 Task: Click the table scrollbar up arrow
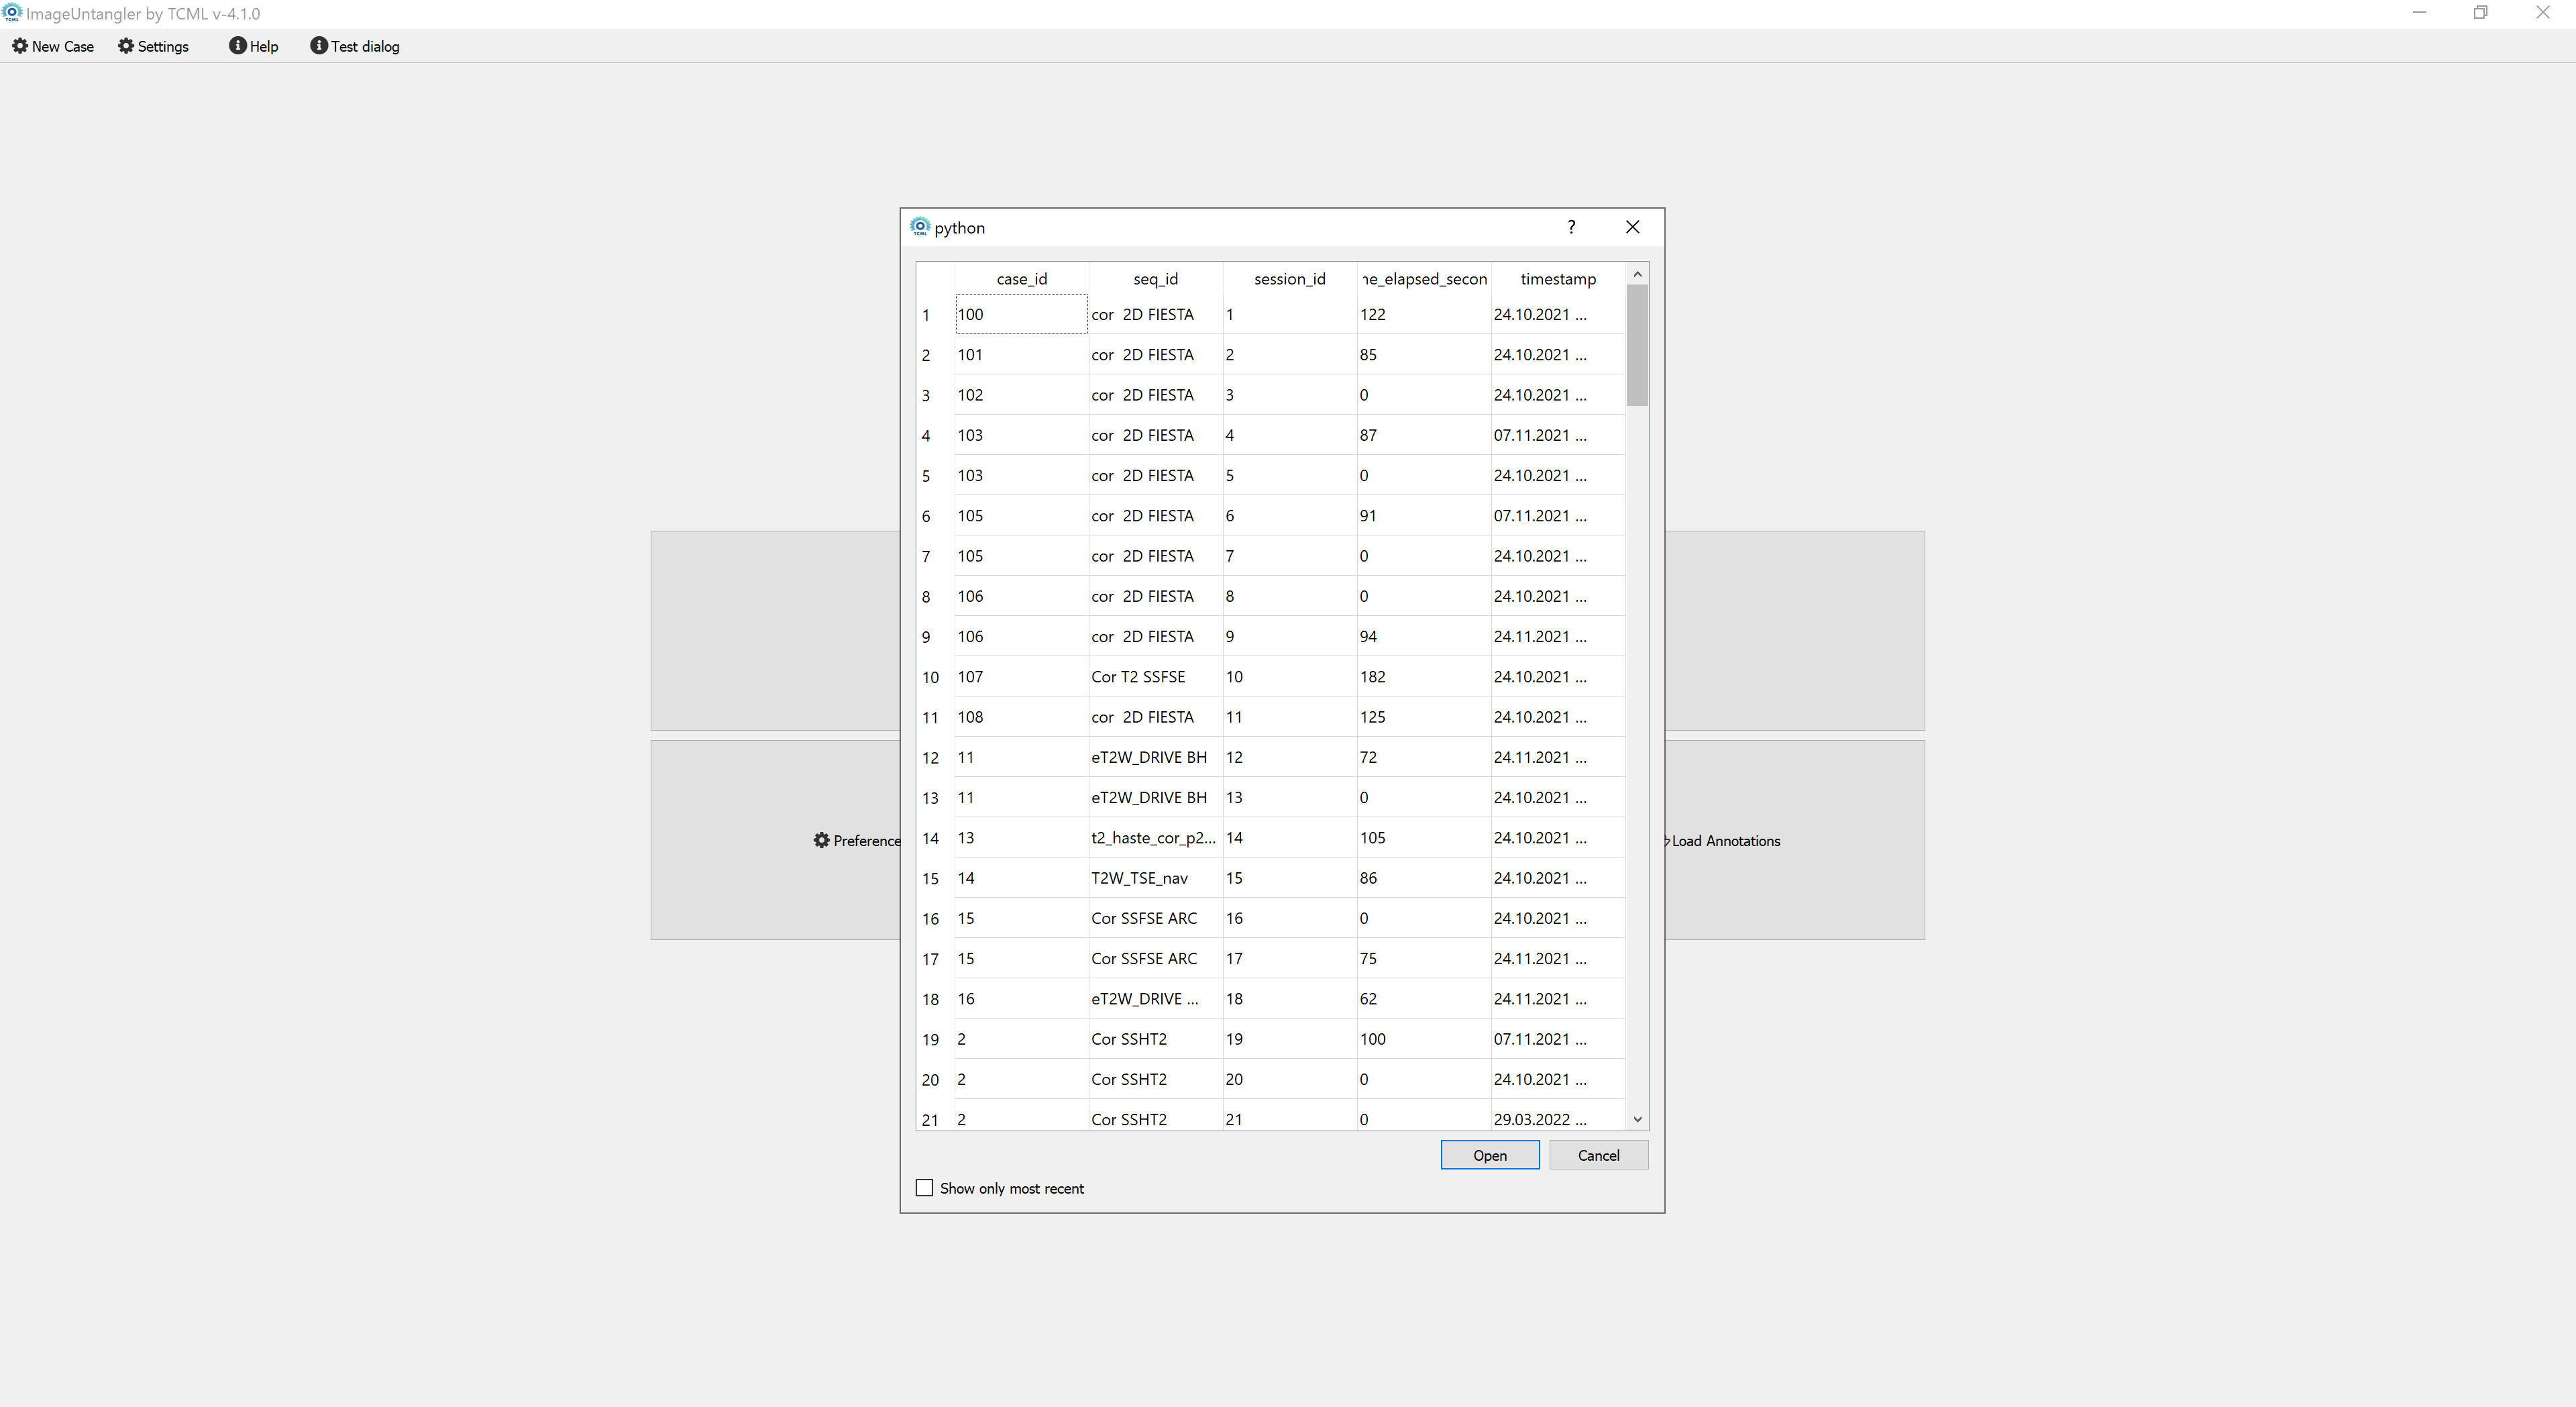[x=1637, y=274]
